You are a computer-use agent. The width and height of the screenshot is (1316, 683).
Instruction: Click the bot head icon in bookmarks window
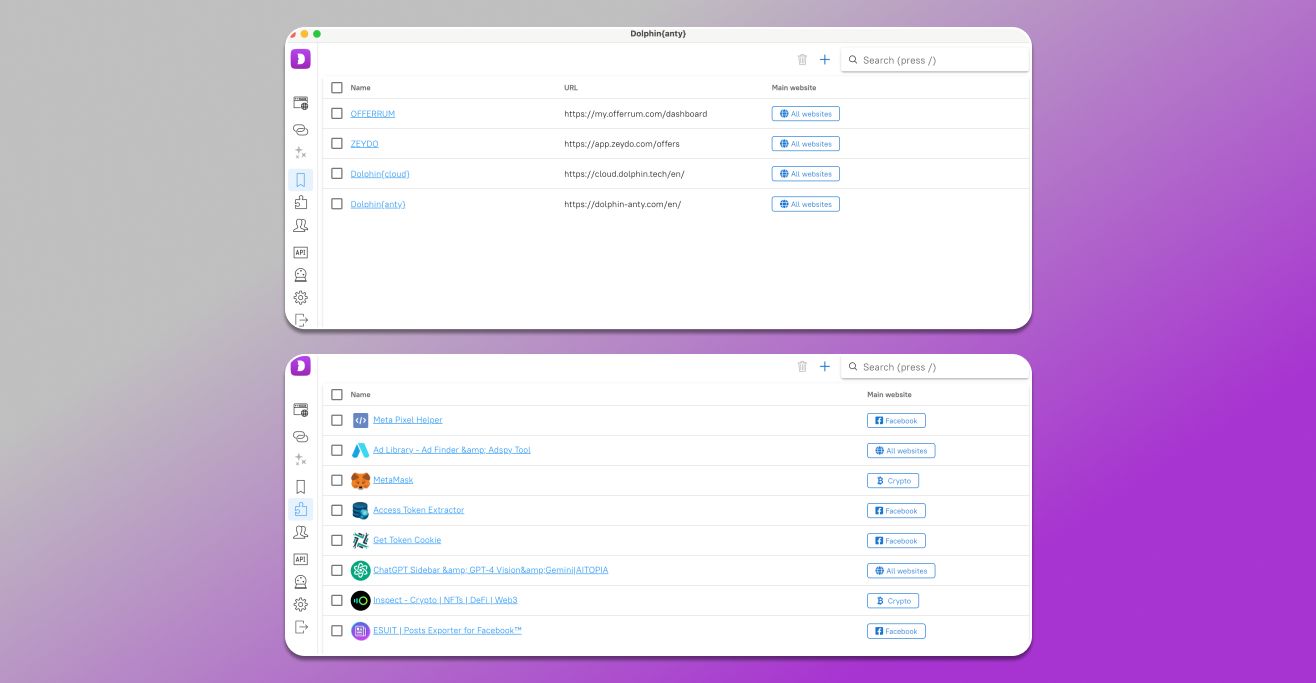(300, 275)
